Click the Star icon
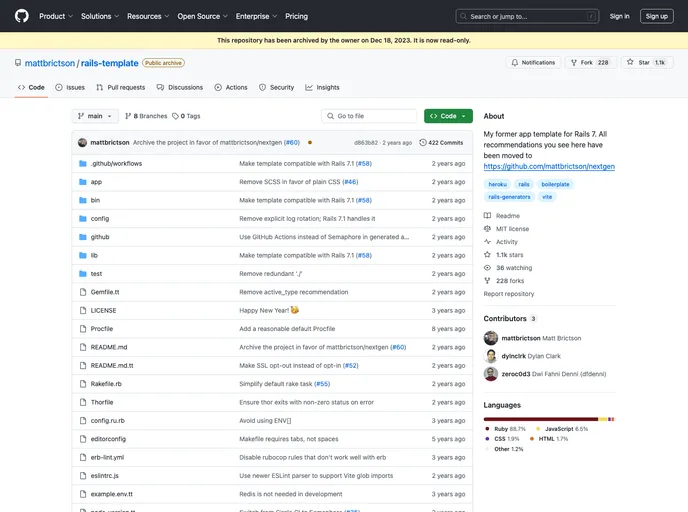The height and width of the screenshot is (512, 688). click(x=630, y=62)
